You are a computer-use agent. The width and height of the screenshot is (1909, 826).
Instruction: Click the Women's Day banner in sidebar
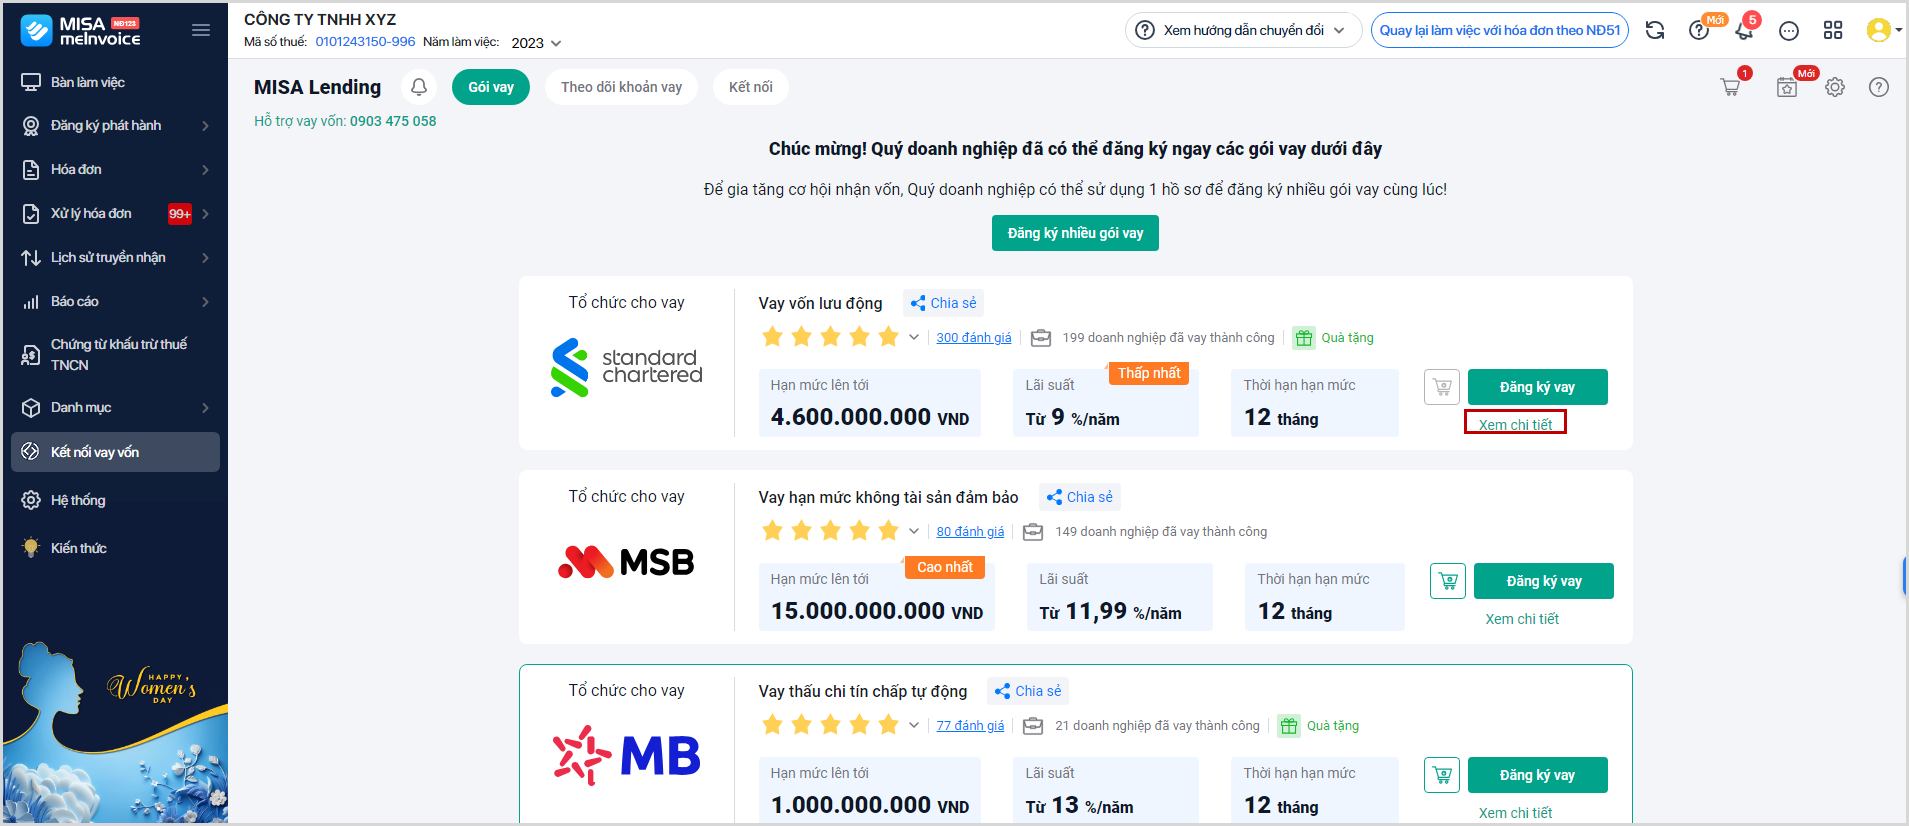[115, 730]
